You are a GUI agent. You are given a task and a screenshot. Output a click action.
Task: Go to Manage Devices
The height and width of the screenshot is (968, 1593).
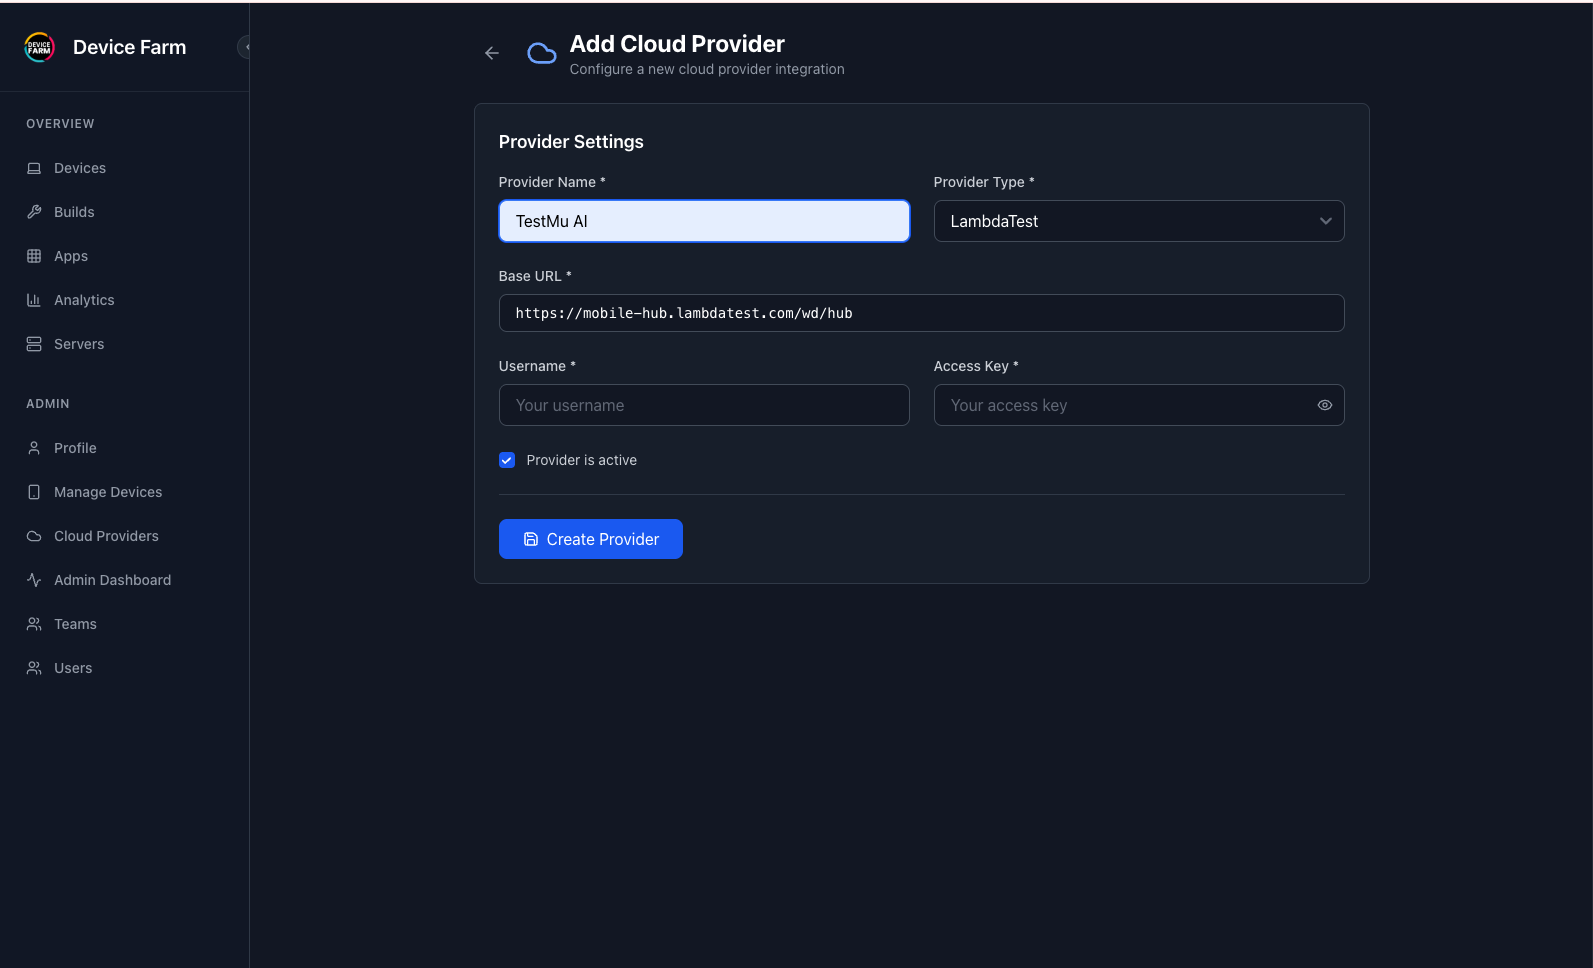point(108,492)
